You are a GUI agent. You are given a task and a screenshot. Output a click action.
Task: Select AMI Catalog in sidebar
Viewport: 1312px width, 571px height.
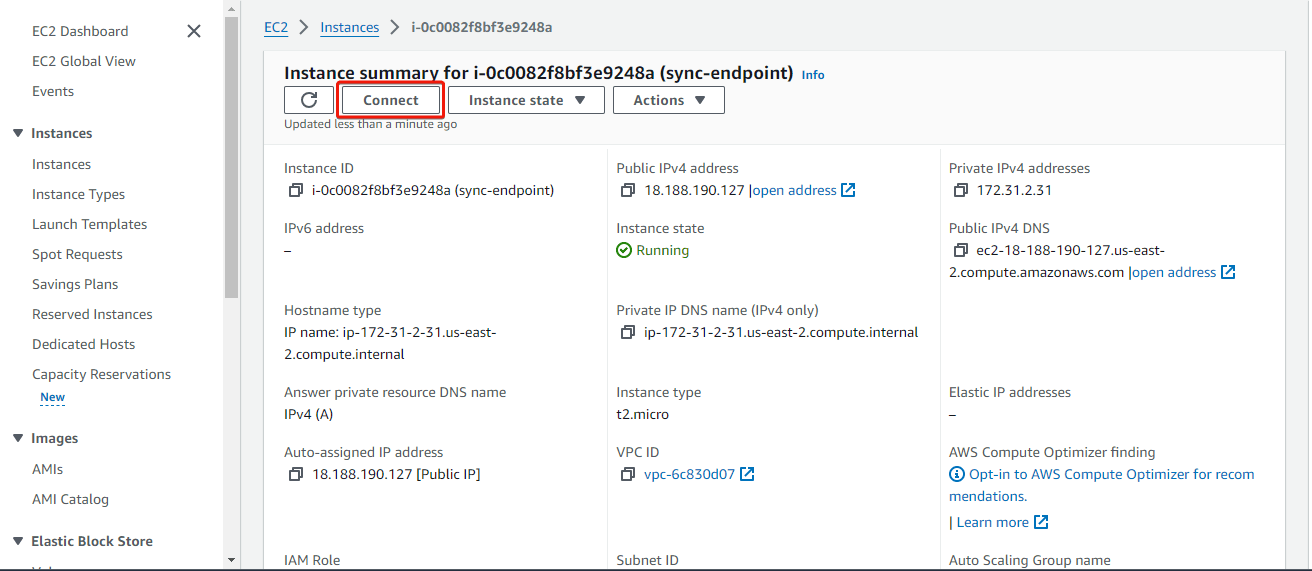click(70, 499)
